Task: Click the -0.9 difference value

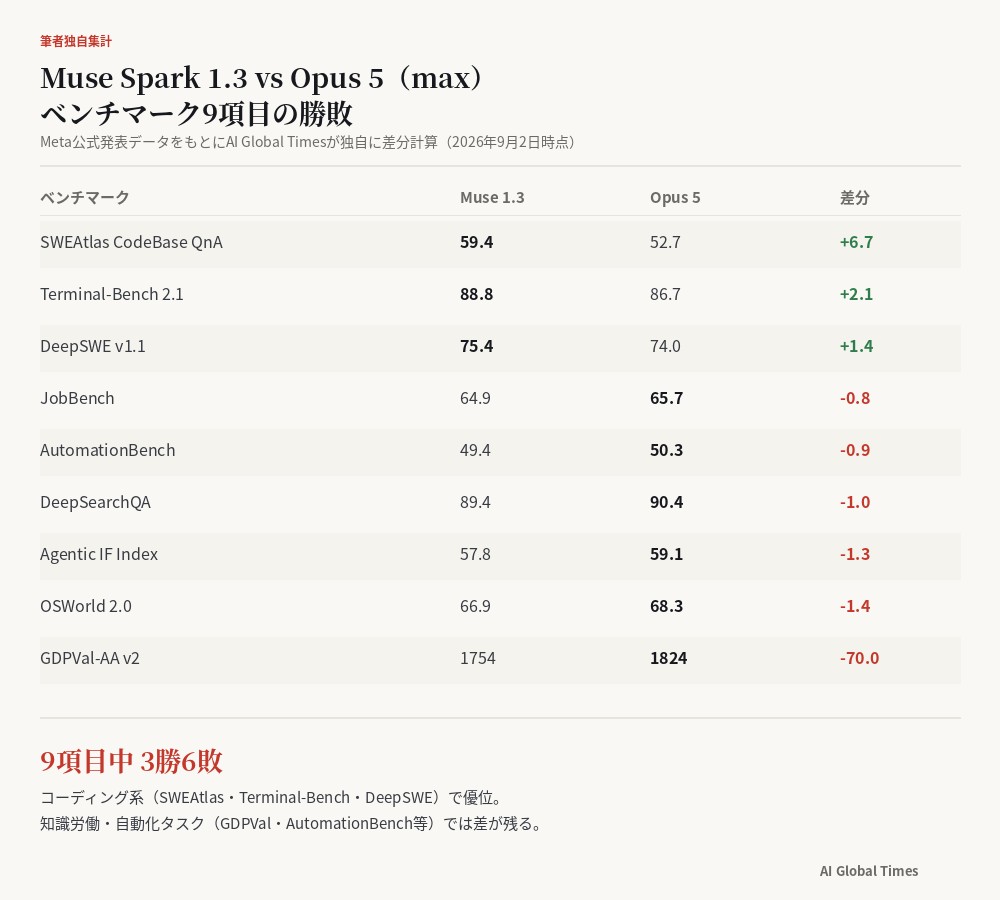Action: (x=855, y=450)
